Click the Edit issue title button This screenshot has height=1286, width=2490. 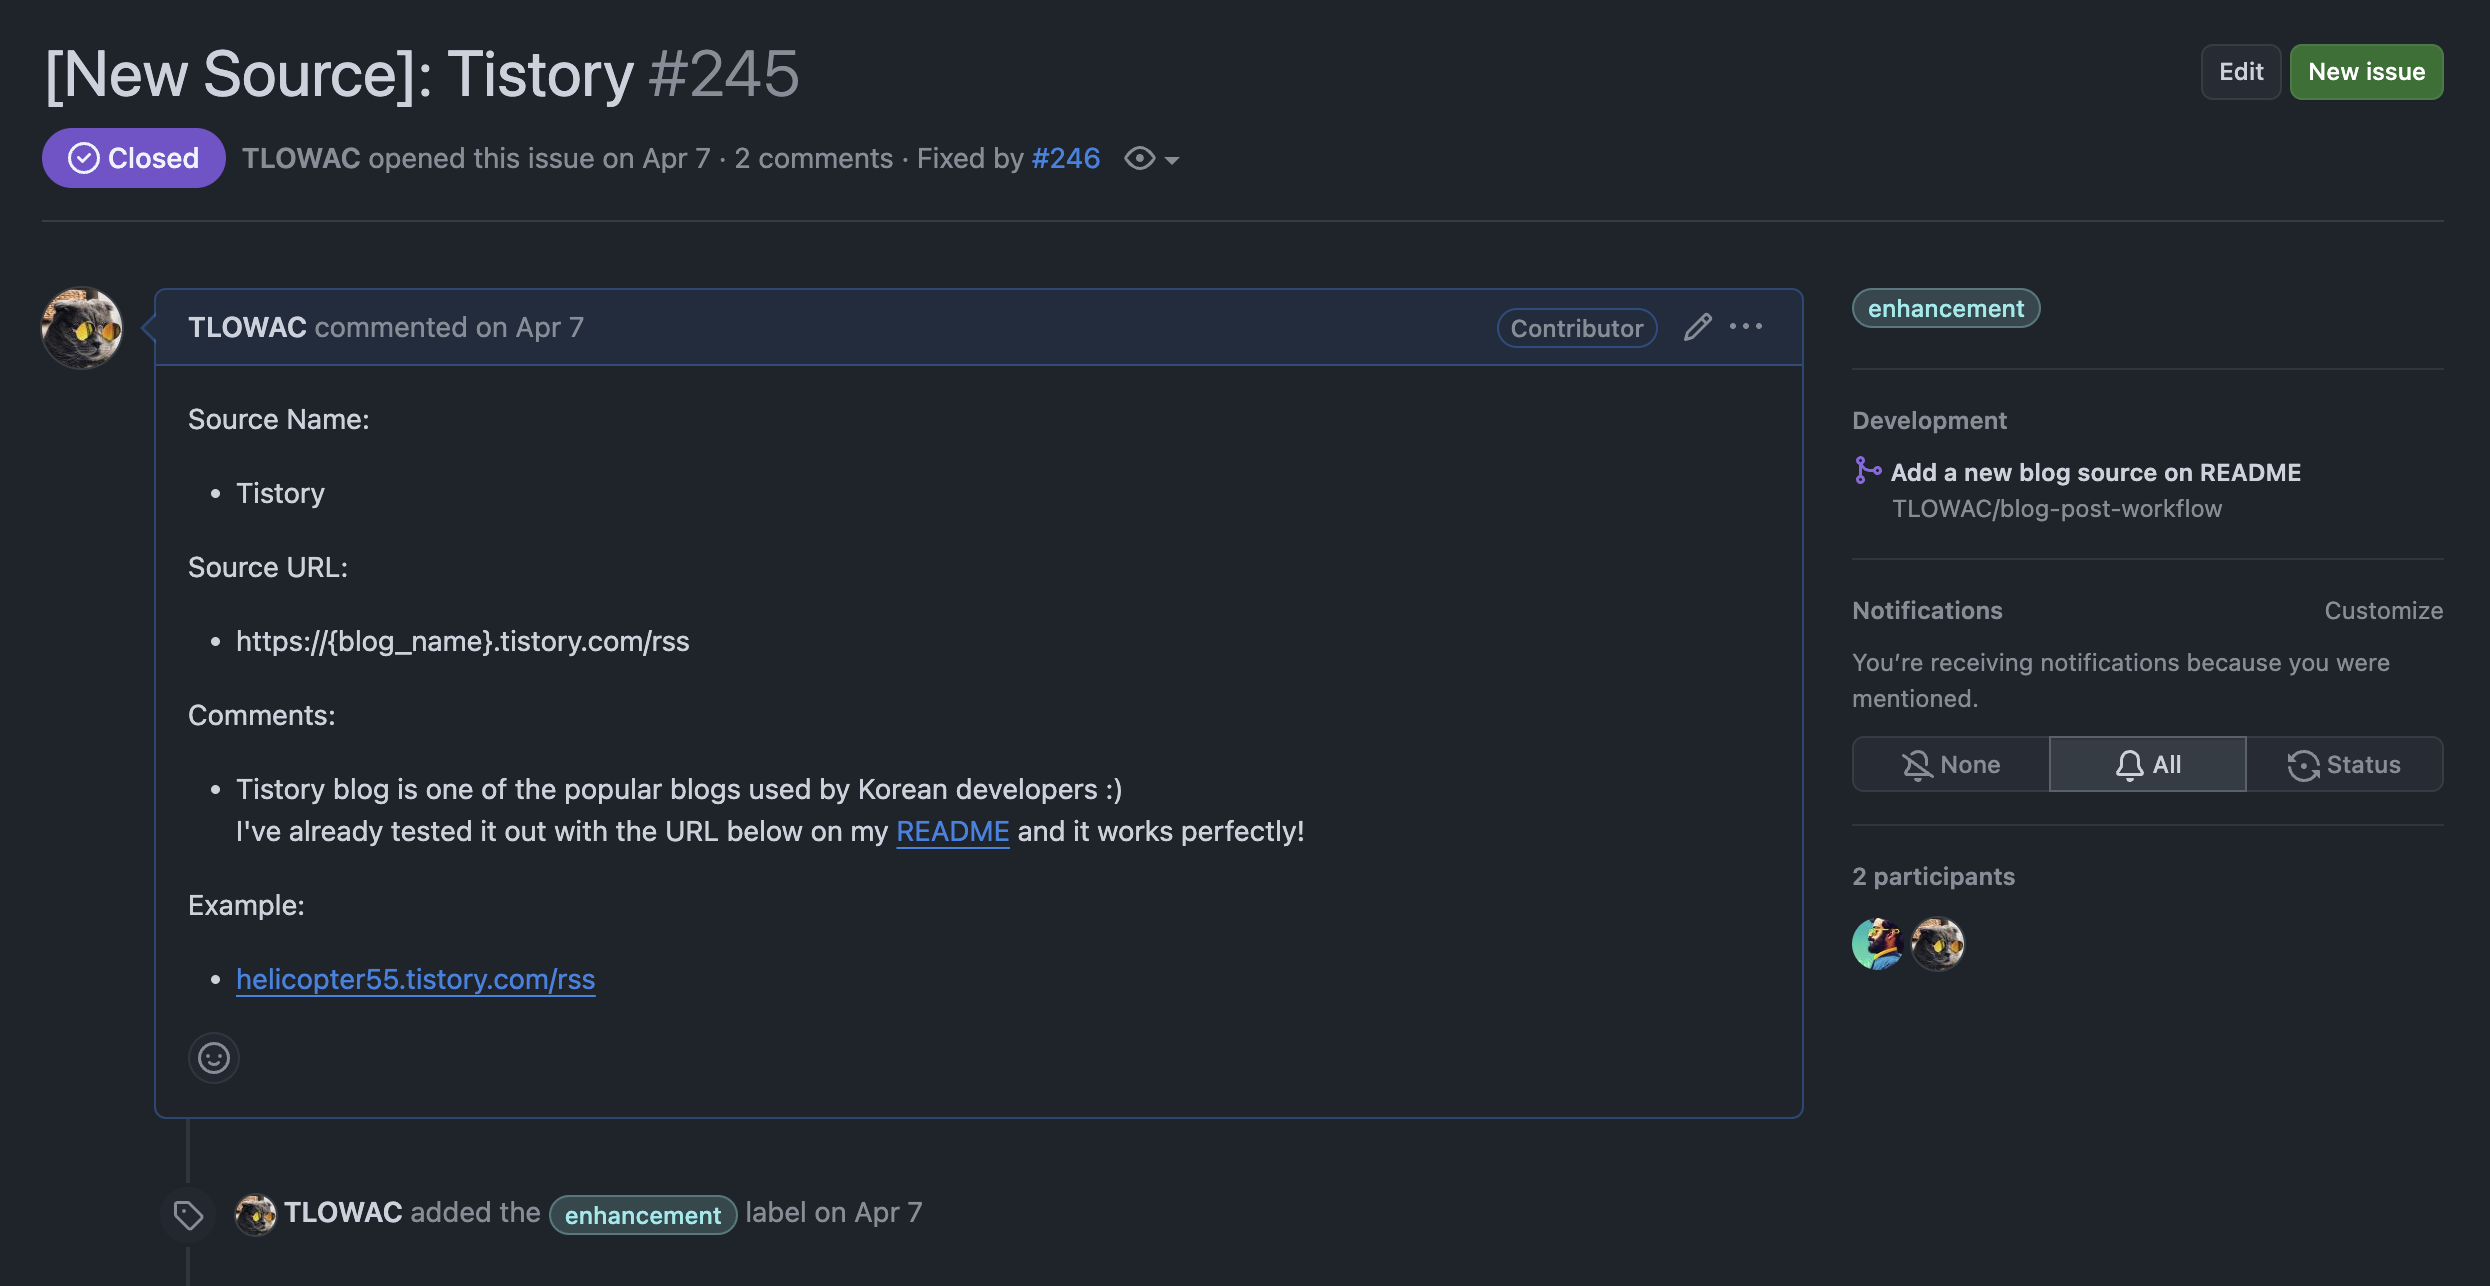(2240, 72)
